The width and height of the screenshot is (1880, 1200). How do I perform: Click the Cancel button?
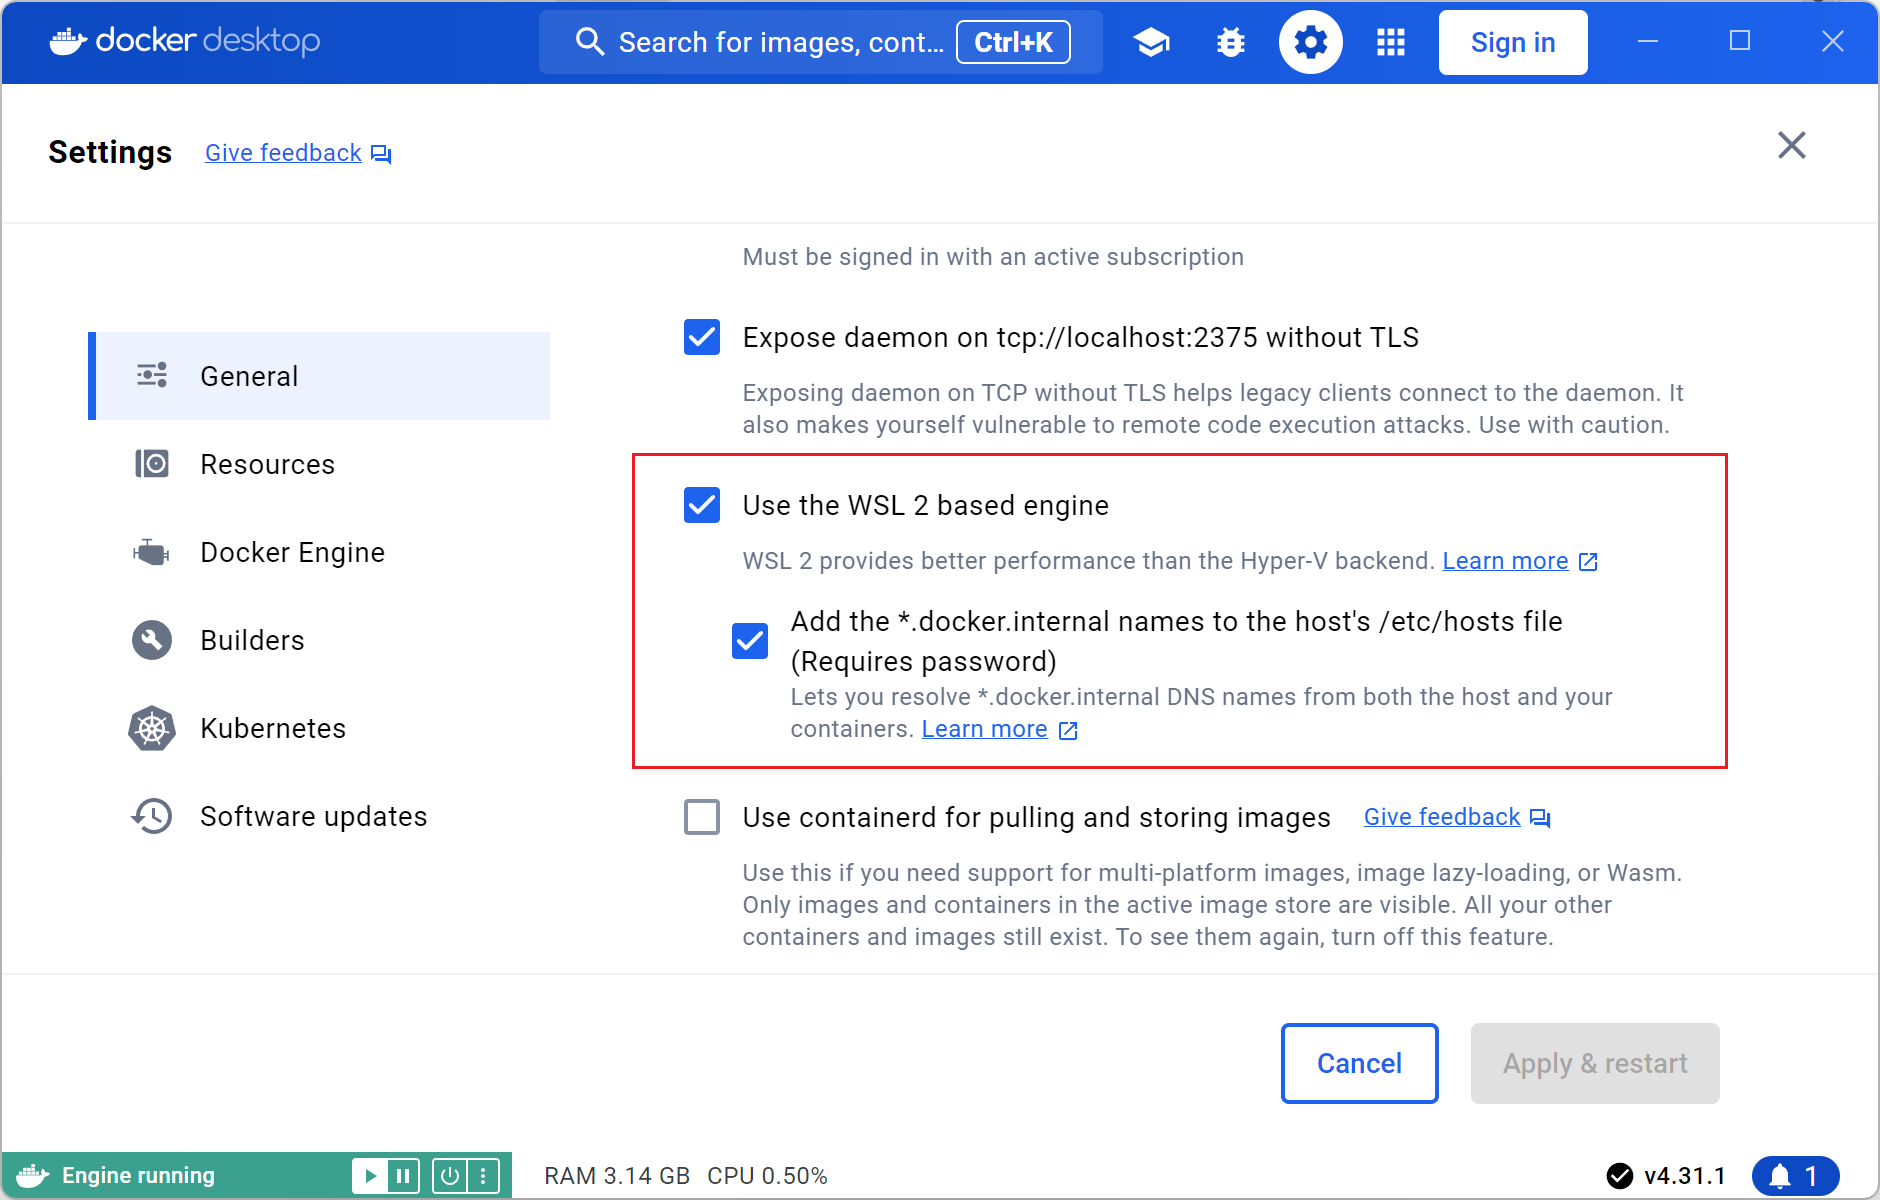pos(1360,1063)
